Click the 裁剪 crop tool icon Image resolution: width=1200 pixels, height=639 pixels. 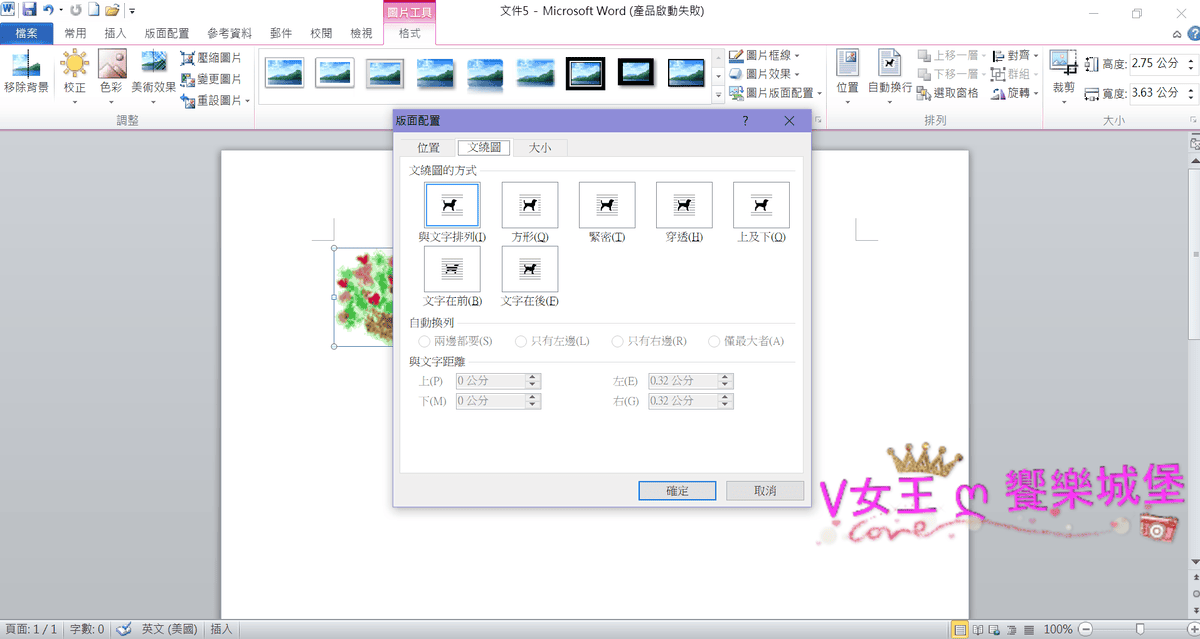(x=1063, y=65)
